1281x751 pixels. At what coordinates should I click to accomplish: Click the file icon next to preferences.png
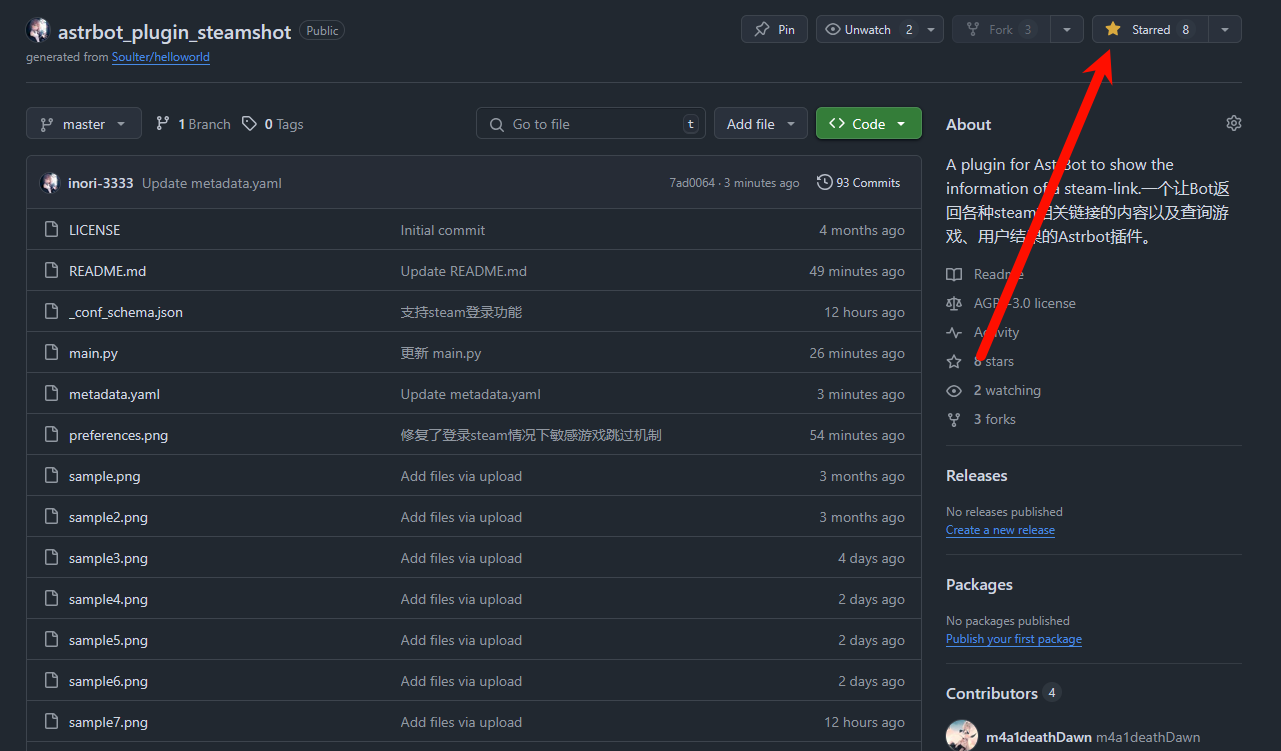[52, 435]
